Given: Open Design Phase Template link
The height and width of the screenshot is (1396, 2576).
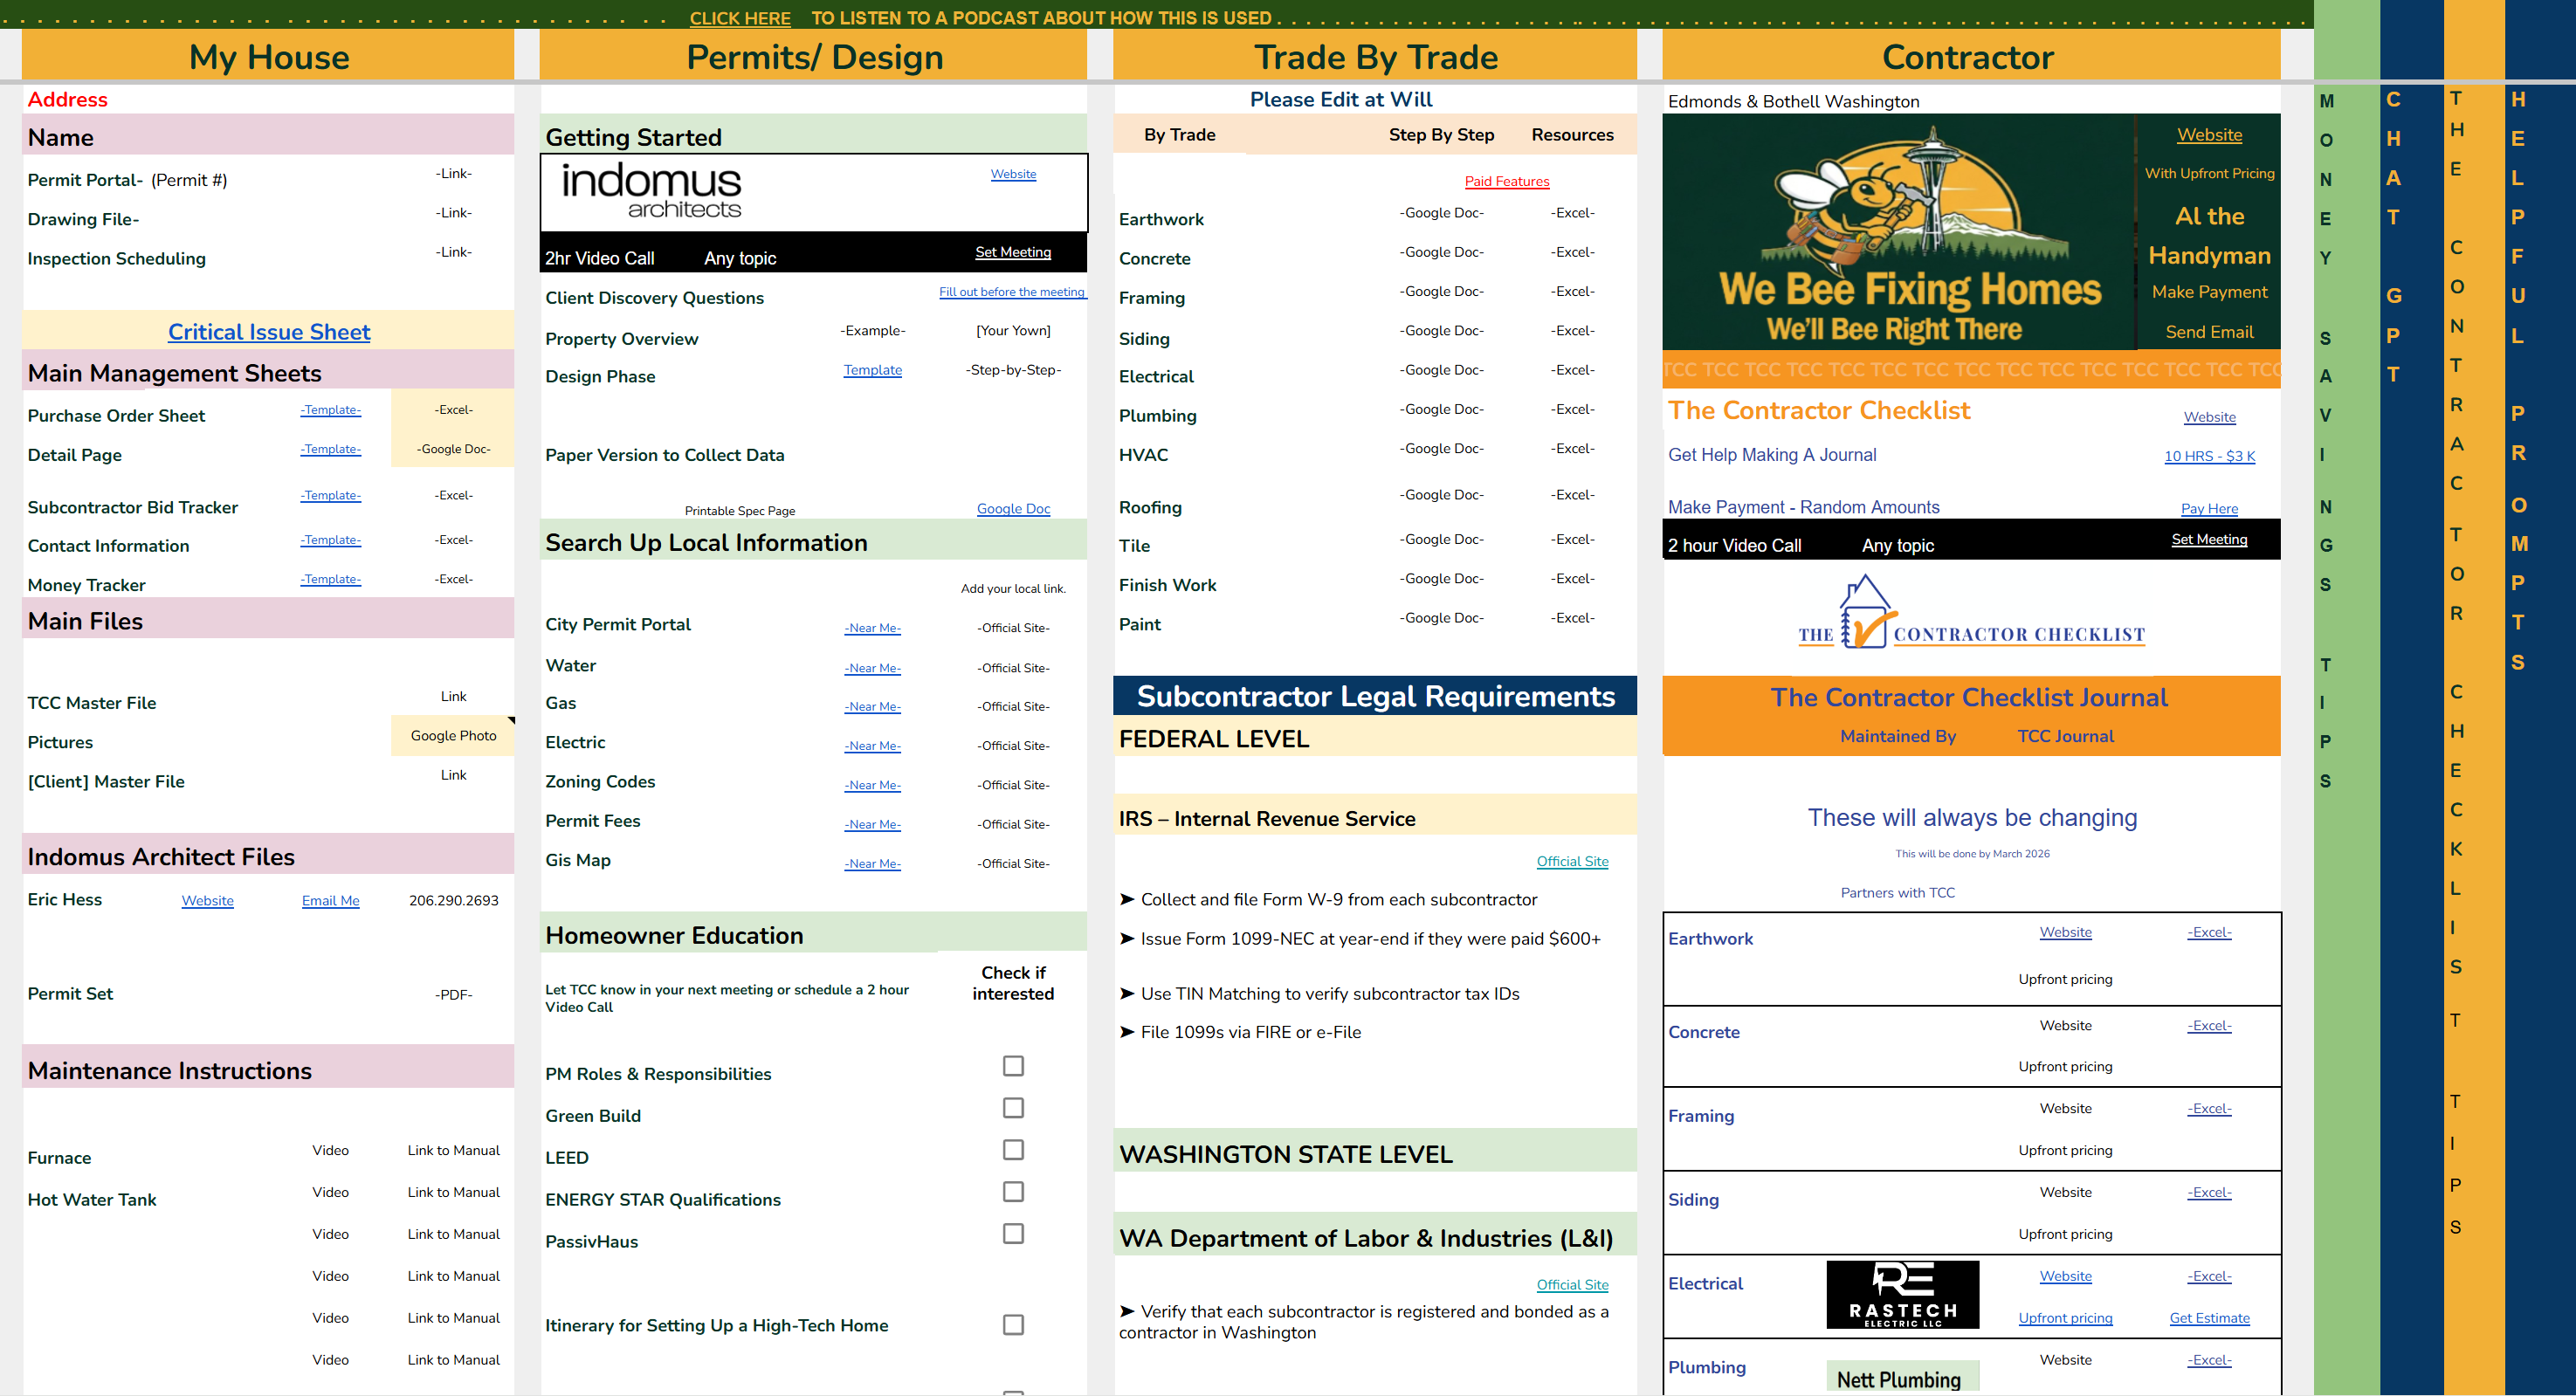Looking at the screenshot, I should click(873, 370).
